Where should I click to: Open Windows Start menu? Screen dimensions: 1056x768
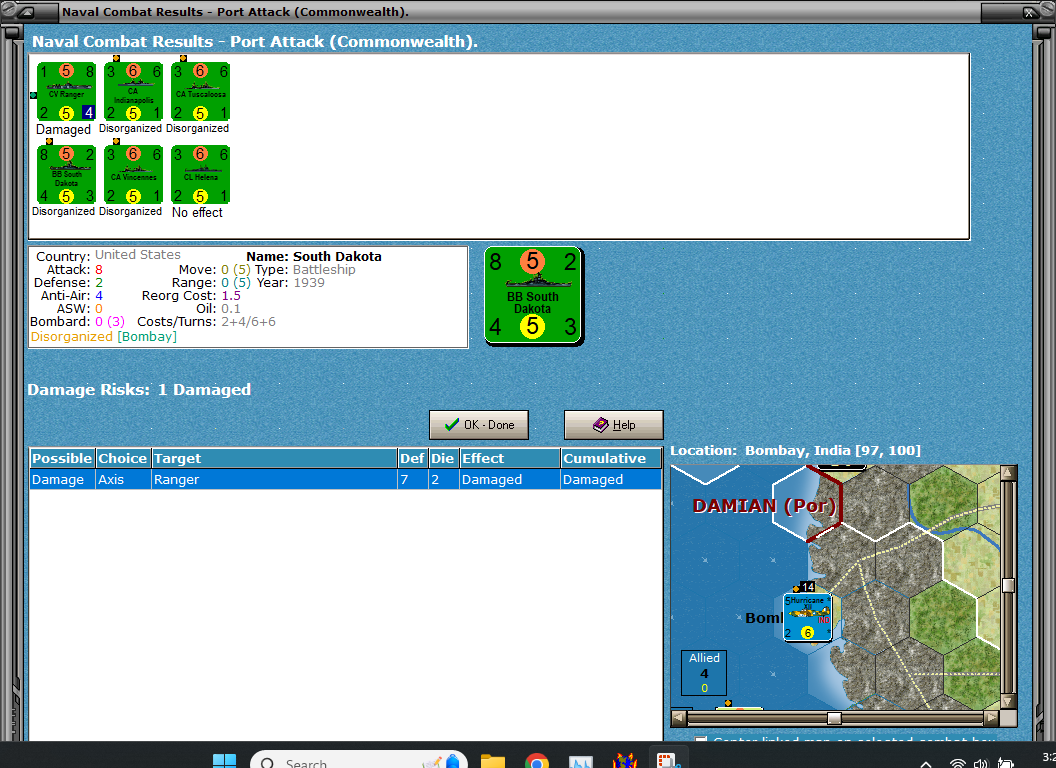[224, 761]
